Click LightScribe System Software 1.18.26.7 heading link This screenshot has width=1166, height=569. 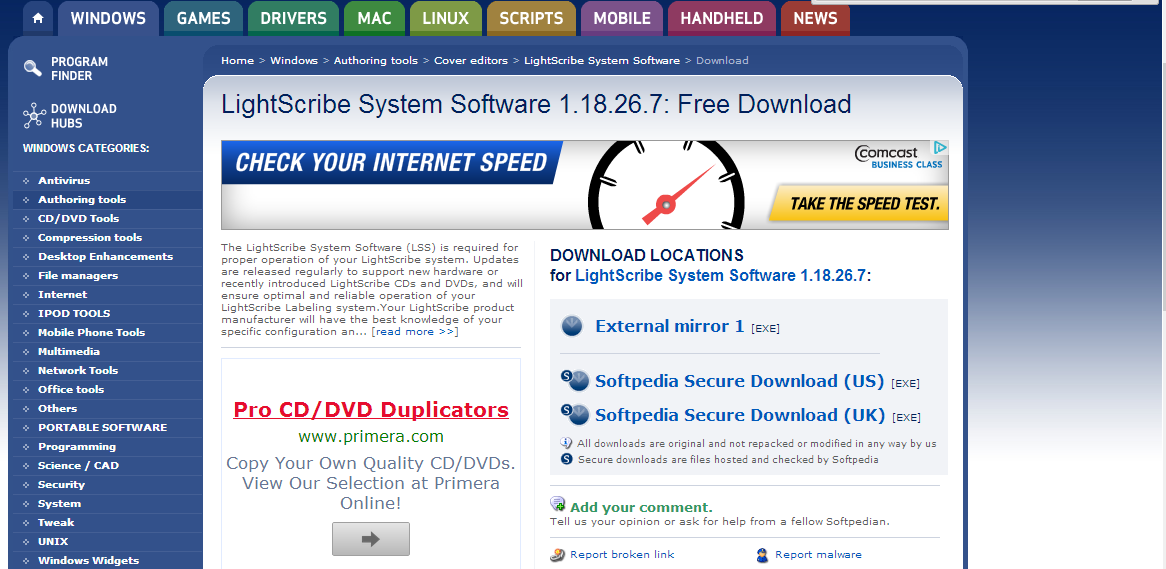721,275
